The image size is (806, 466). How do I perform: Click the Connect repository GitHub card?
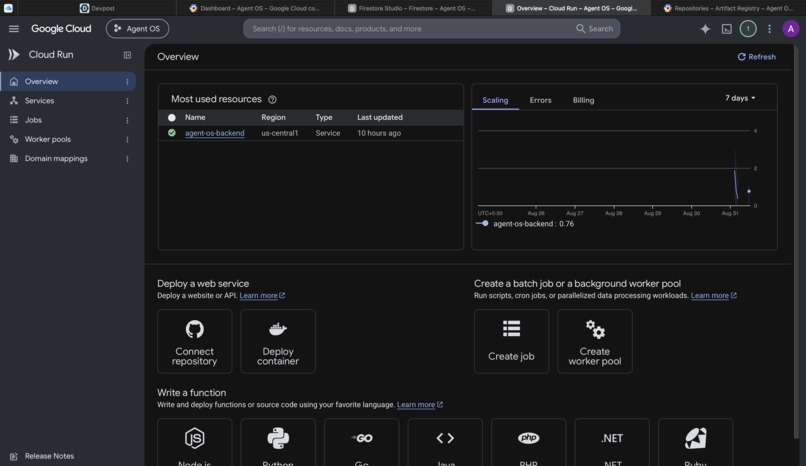[194, 341]
